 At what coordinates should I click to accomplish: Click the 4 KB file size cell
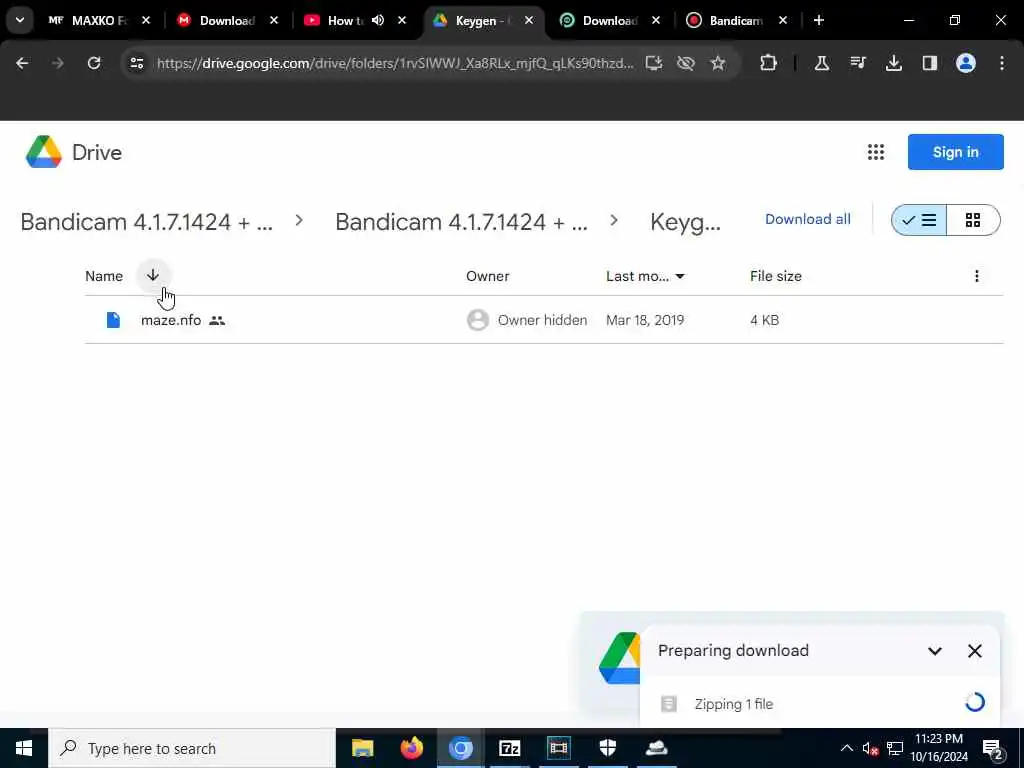click(765, 321)
